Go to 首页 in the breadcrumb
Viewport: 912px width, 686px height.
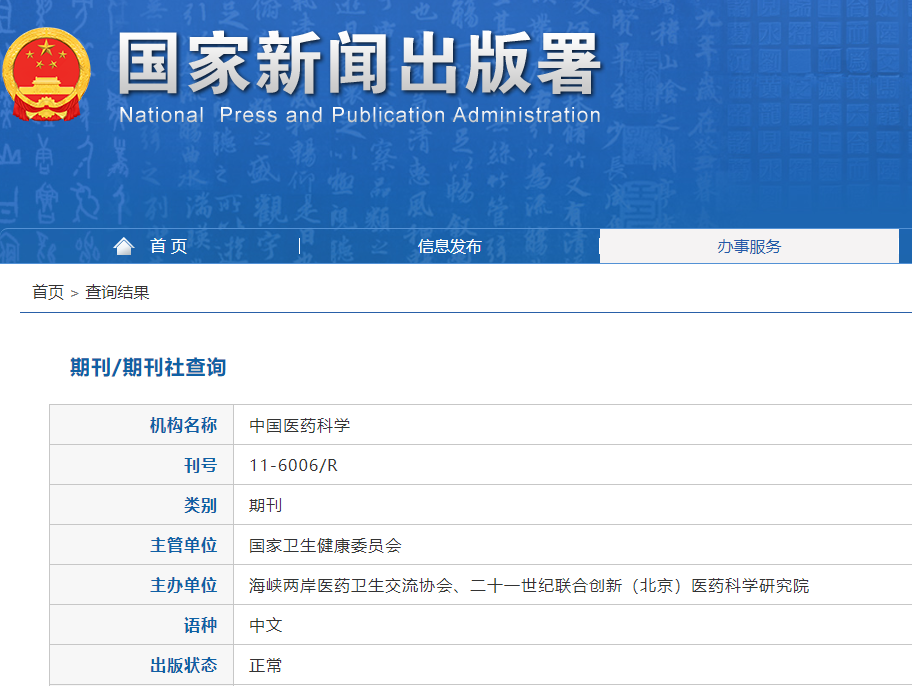coord(48,292)
